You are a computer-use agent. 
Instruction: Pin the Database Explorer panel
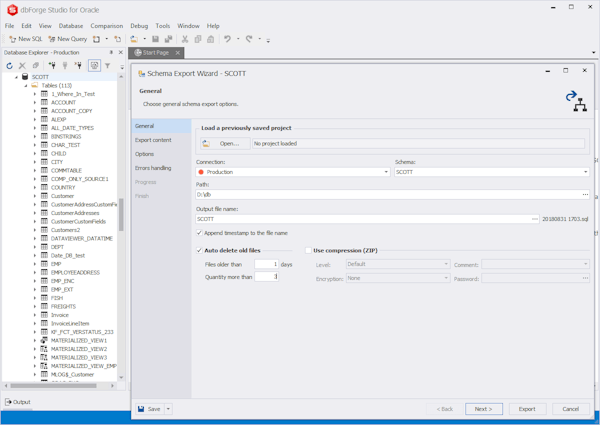pyautogui.click(x=111, y=52)
